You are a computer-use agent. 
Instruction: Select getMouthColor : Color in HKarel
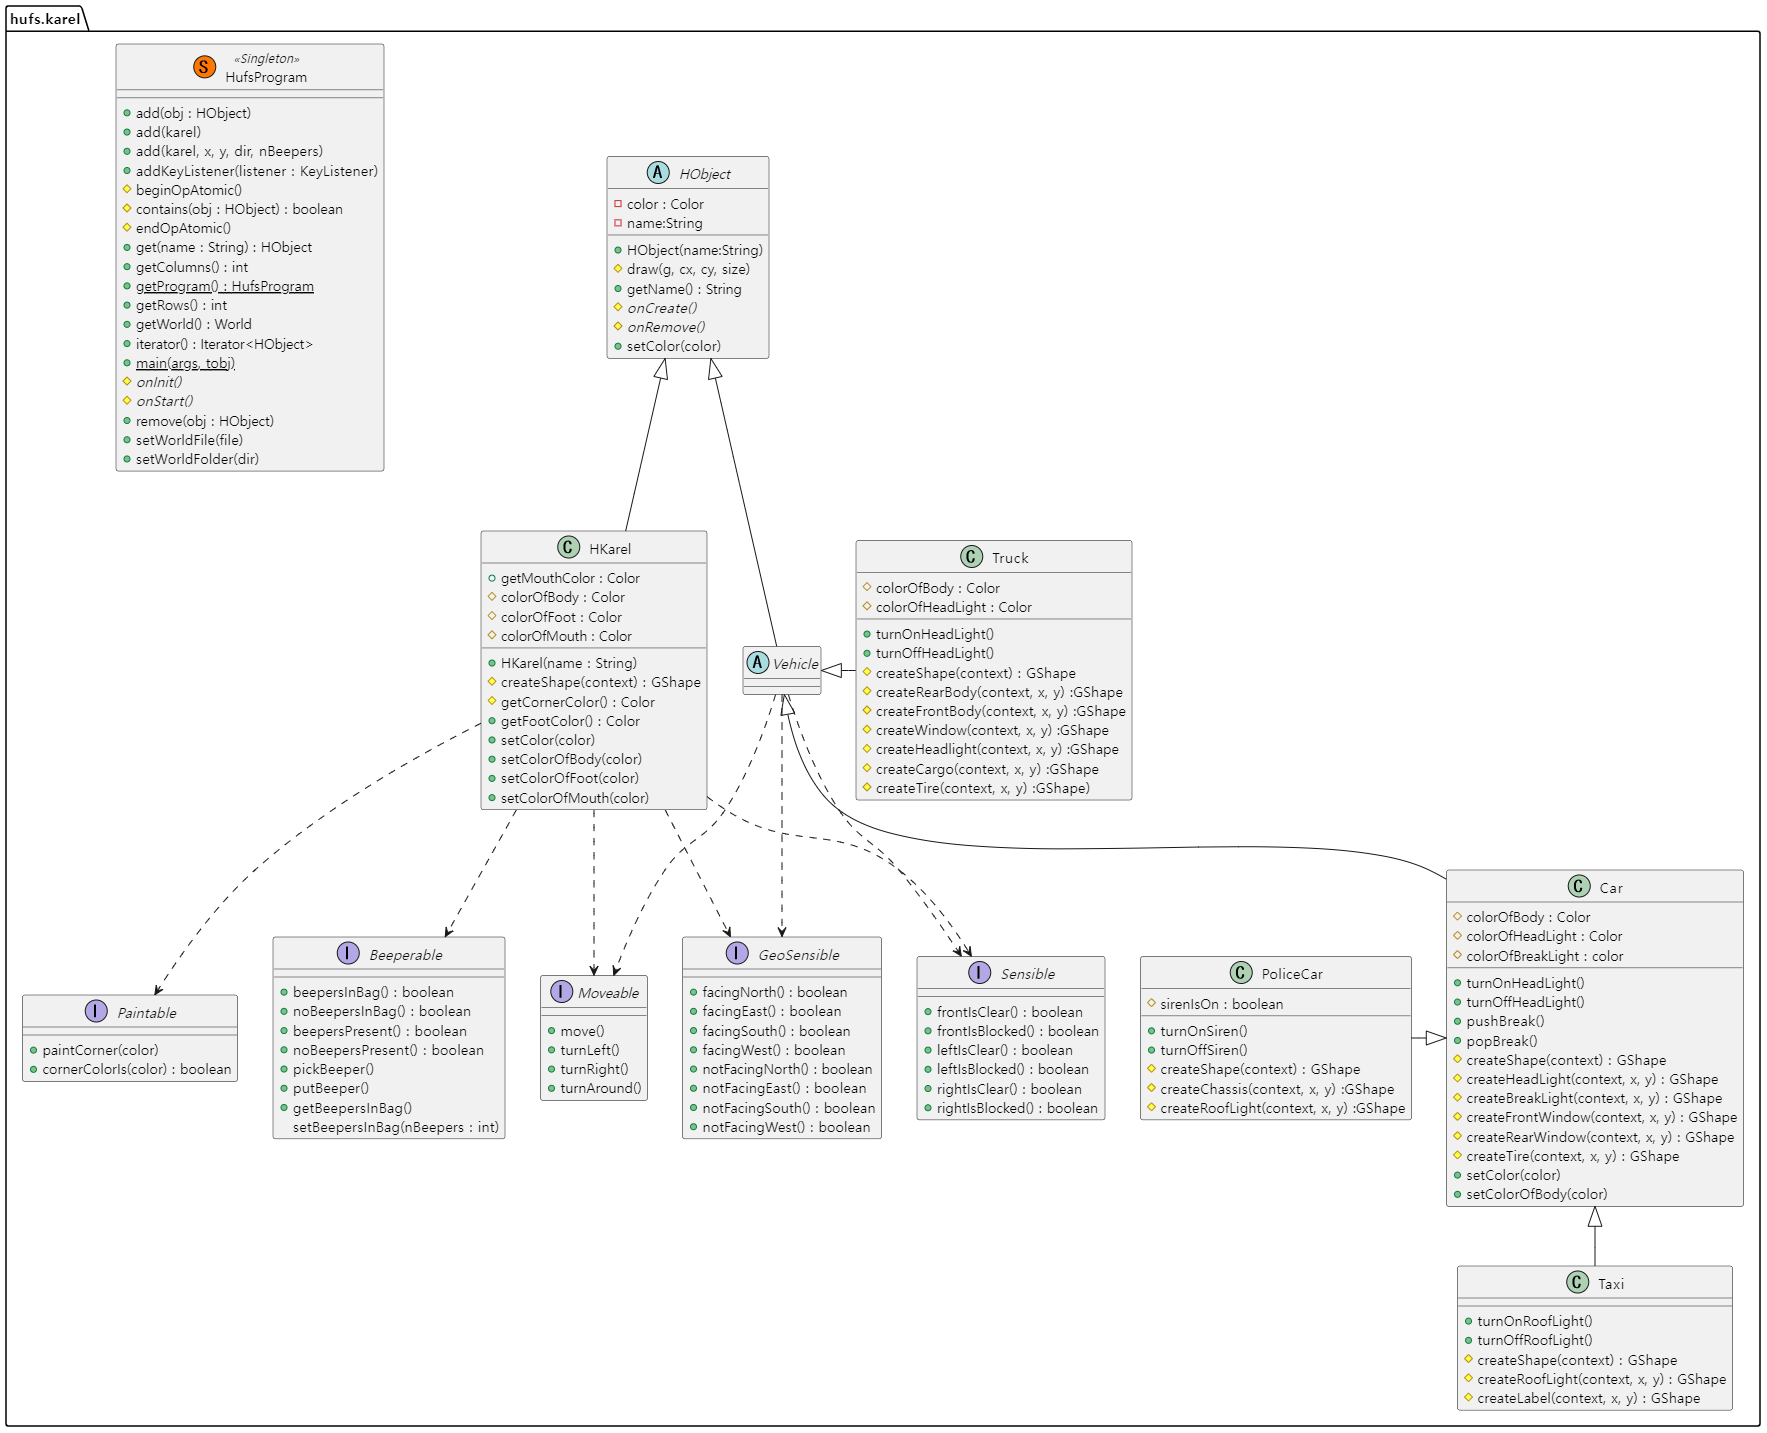click(x=570, y=578)
